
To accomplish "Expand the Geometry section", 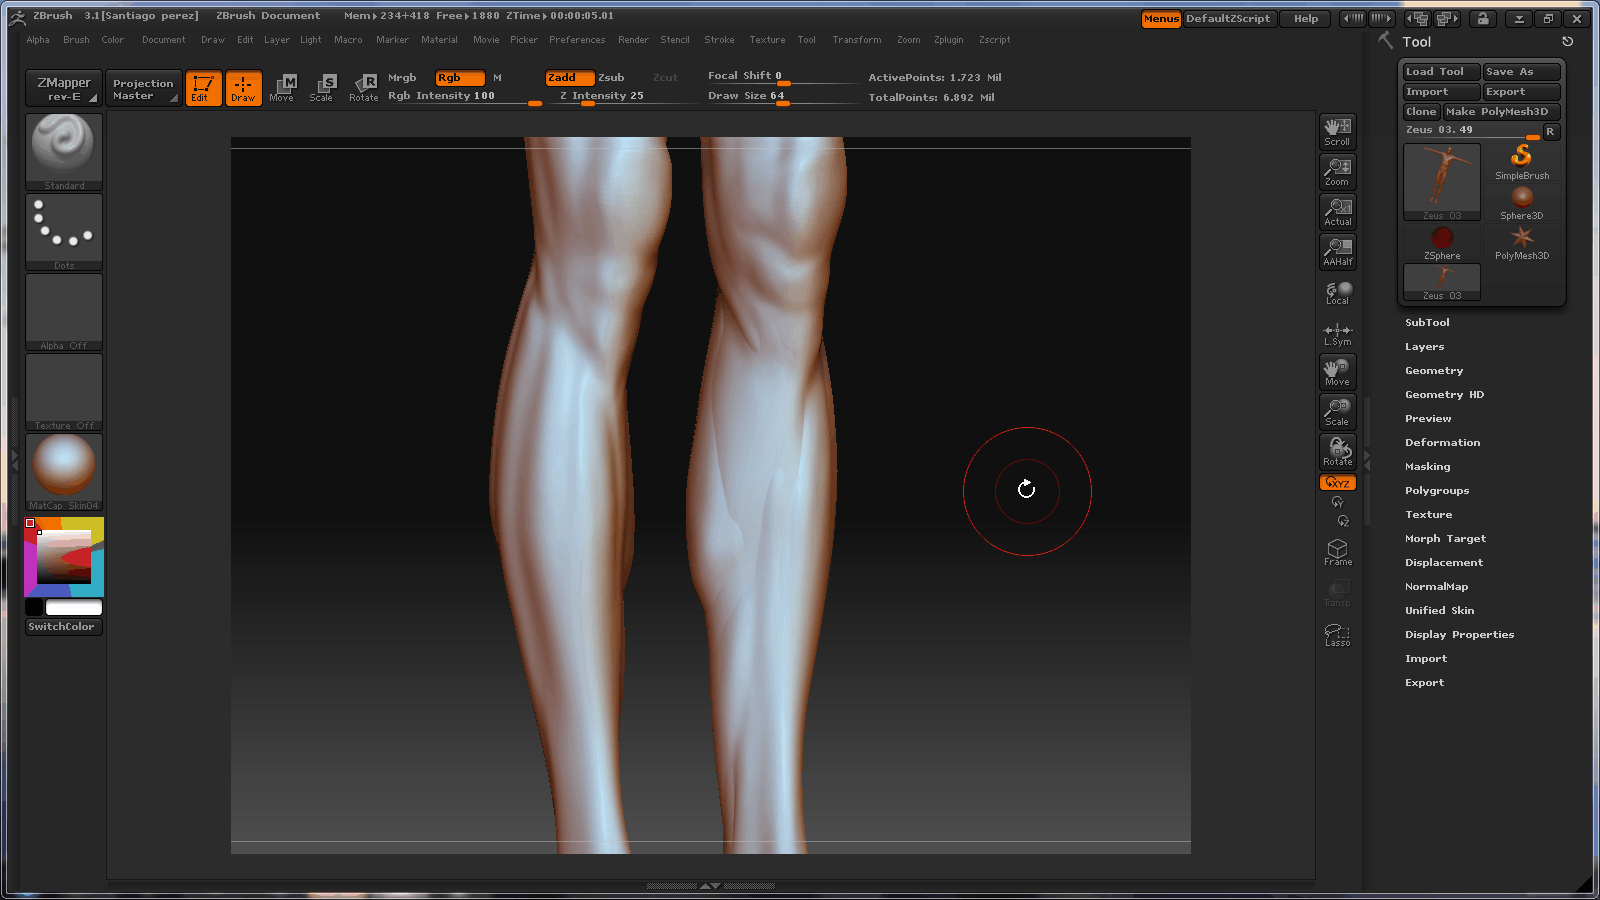I will pos(1433,371).
